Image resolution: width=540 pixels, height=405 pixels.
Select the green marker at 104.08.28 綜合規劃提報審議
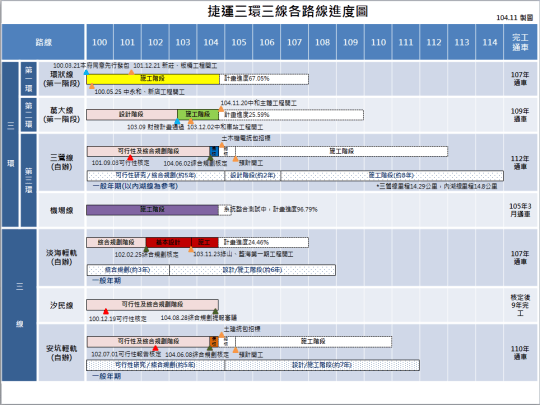click(x=215, y=311)
